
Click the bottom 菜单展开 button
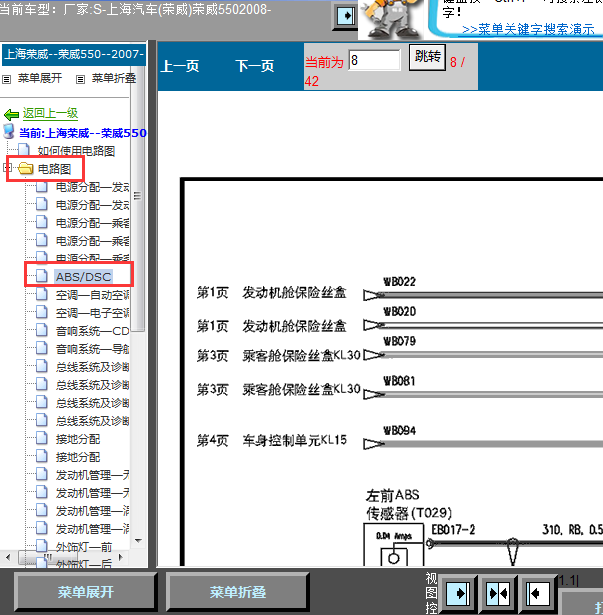point(86,592)
